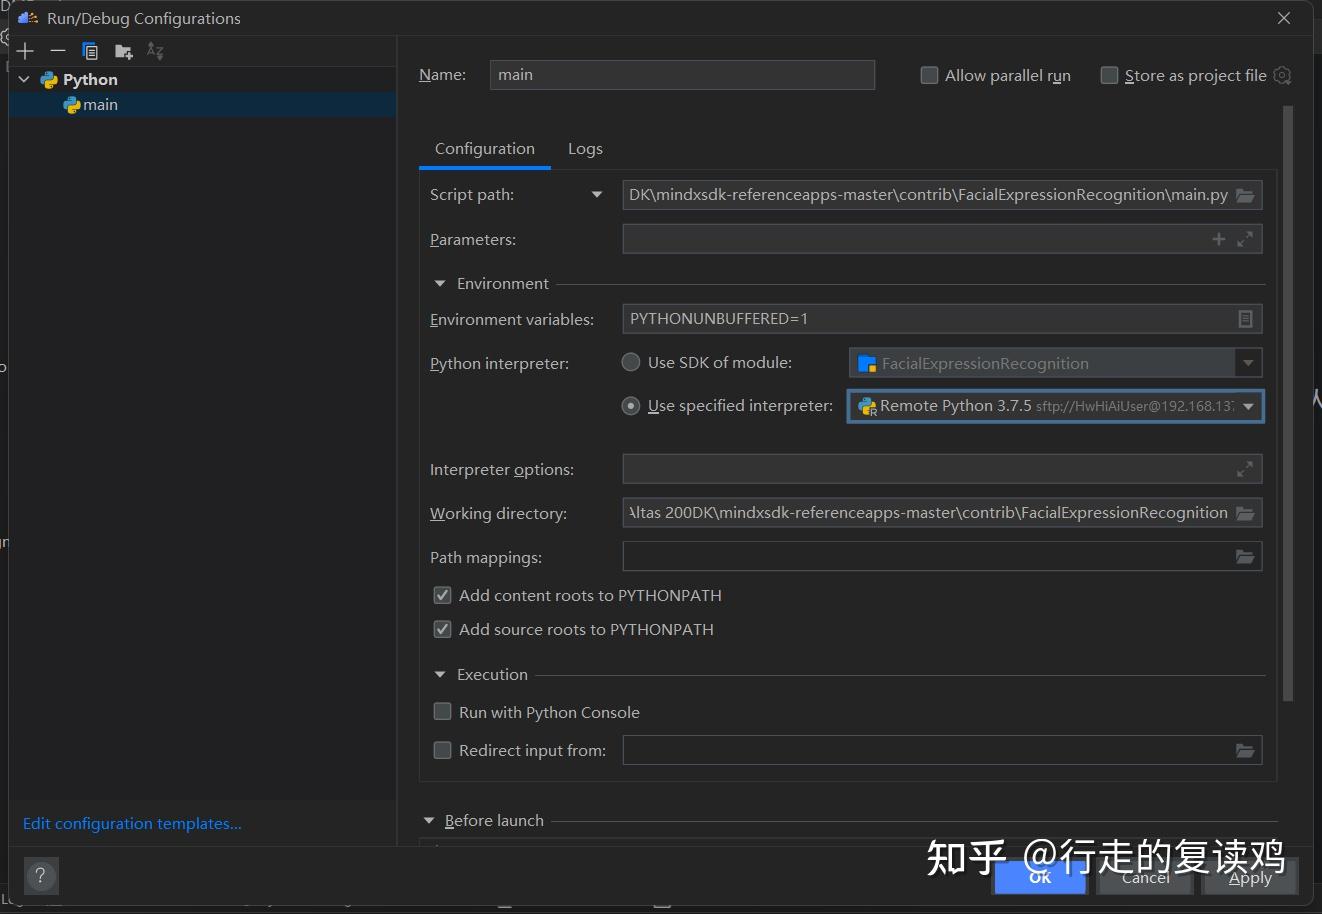Edit environment variables list
Screen dimensions: 1322x914
[x=1245, y=319]
